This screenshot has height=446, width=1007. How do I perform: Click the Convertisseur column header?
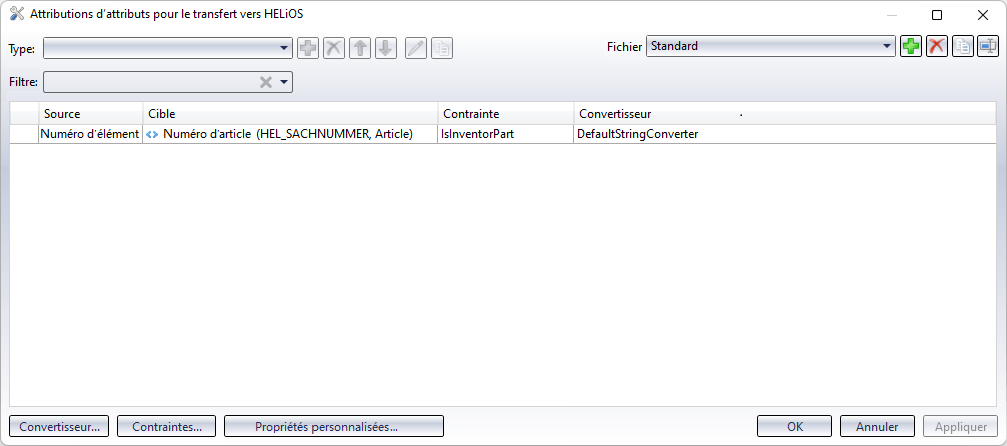pos(784,114)
